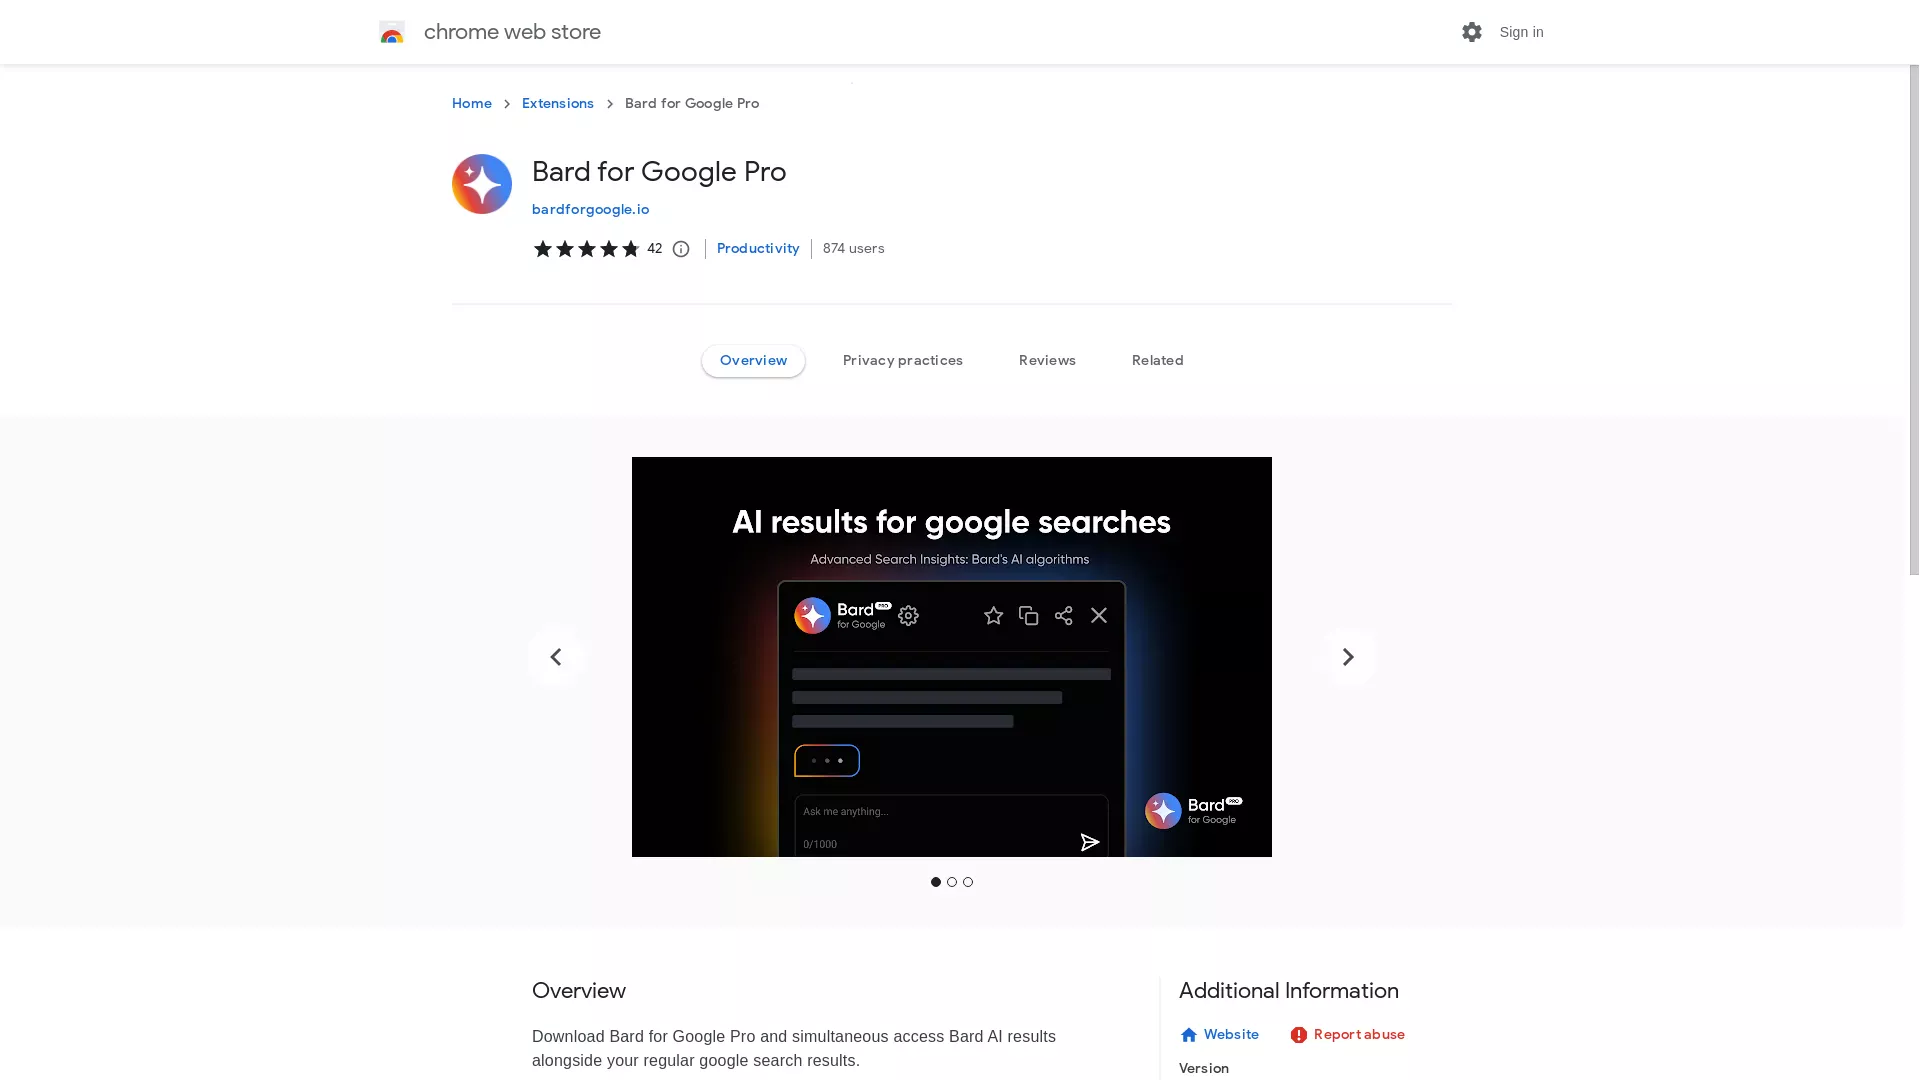Select the third carousel dot indicator

(968, 881)
